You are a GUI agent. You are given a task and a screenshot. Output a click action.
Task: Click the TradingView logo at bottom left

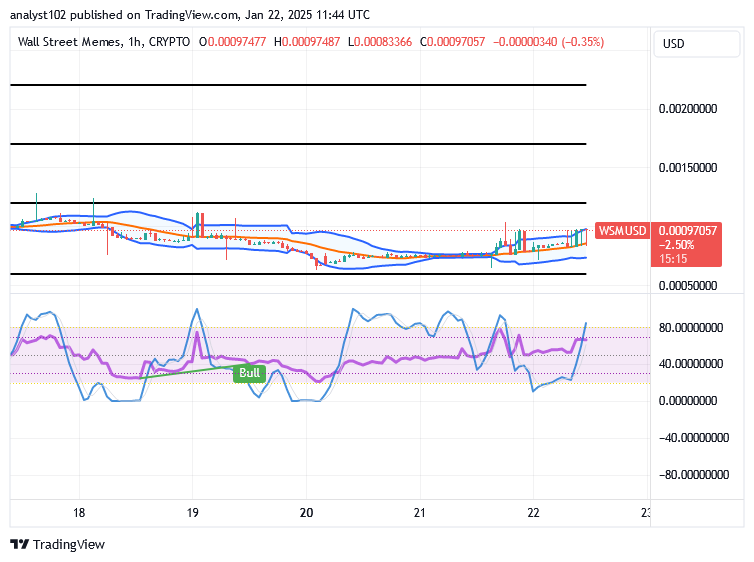[x=57, y=544]
